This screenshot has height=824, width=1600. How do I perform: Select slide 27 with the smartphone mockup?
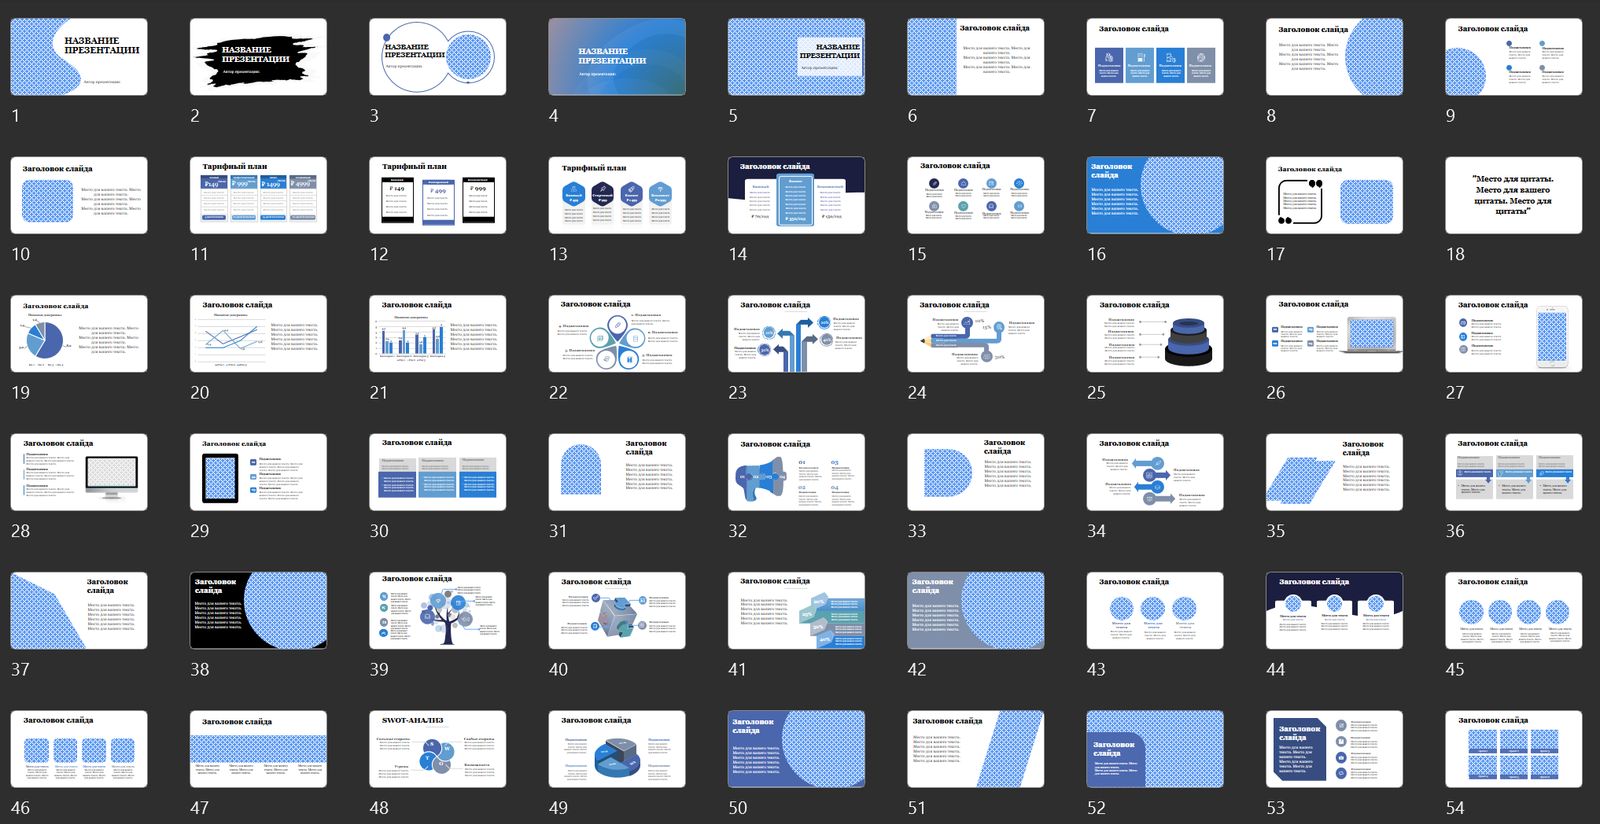[x=1513, y=334]
